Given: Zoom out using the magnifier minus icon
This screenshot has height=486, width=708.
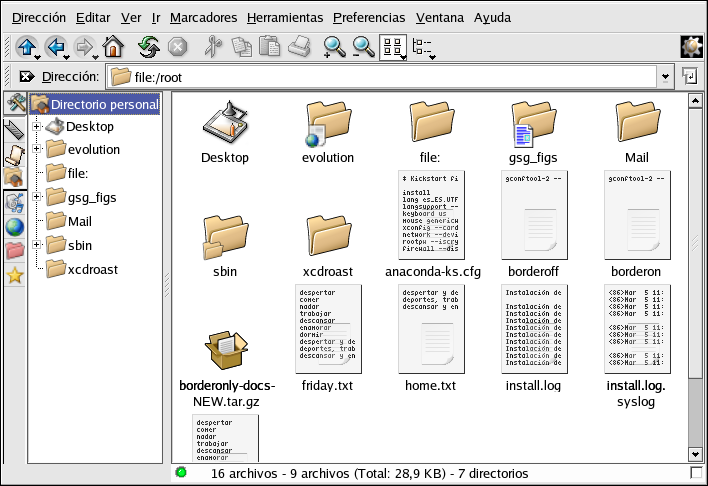Looking at the screenshot, I should coord(363,46).
